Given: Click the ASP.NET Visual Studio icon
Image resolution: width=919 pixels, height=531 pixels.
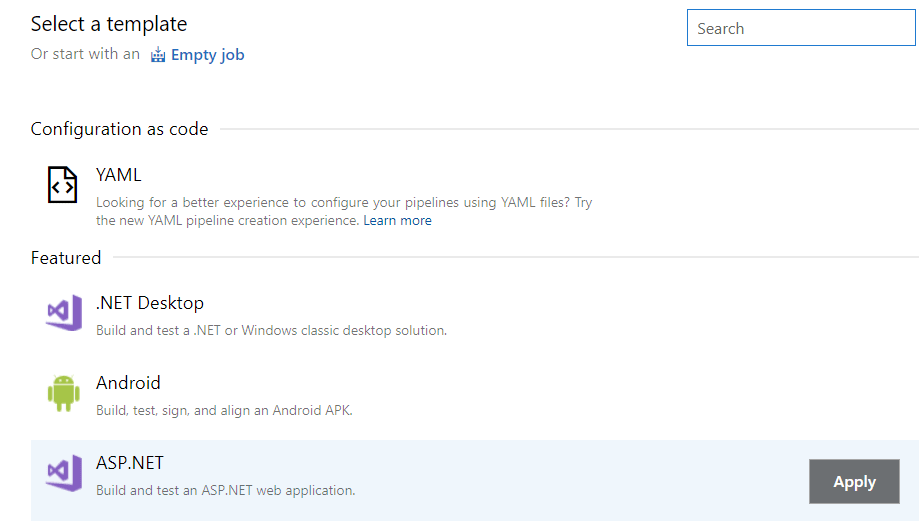Looking at the screenshot, I should click(63, 473).
